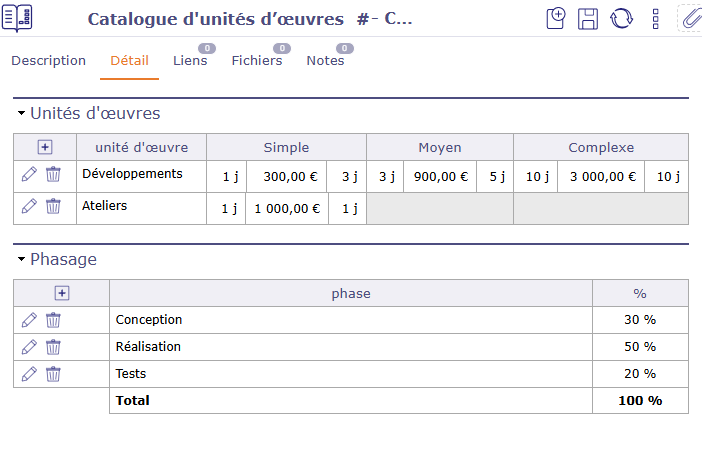Screen dimensions: 702x468
Task: Remove the Tests phase via trash icon
Action: [x=53, y=374]
